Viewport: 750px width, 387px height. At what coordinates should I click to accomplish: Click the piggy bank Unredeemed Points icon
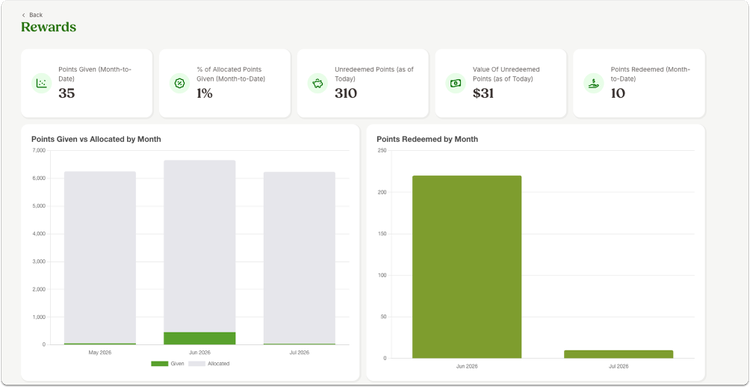[x=318, y=83]
